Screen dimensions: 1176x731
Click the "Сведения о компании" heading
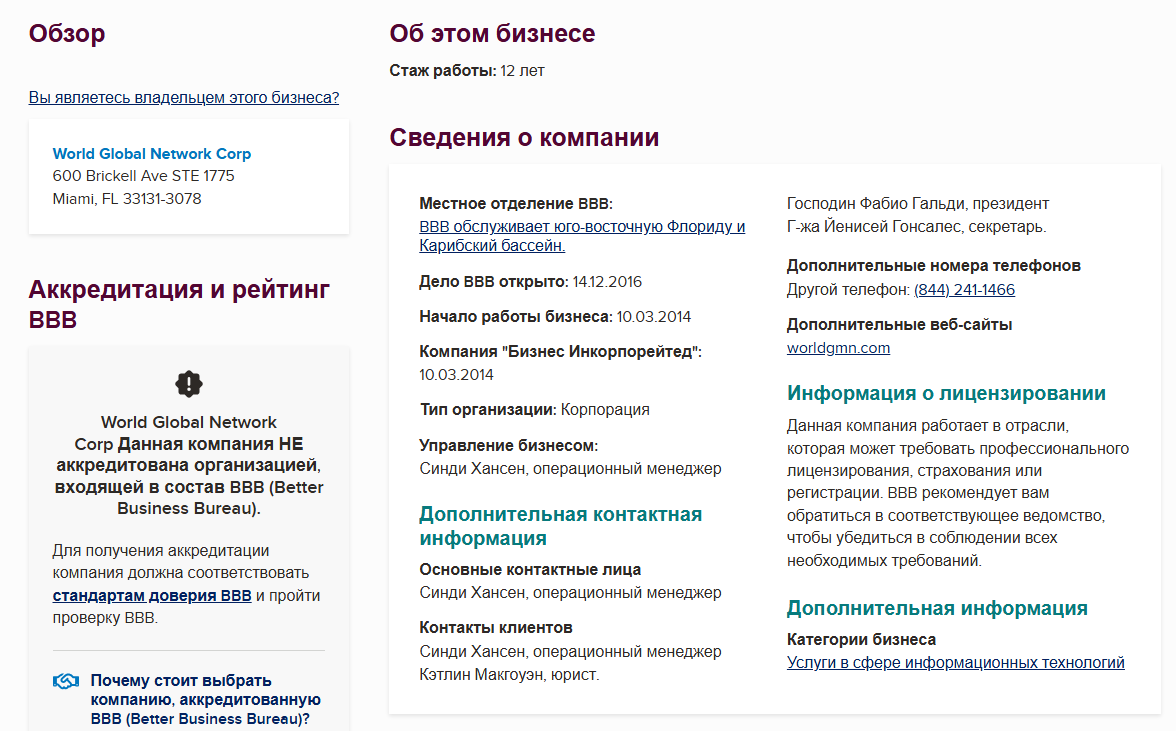click(x=524, y=138)
